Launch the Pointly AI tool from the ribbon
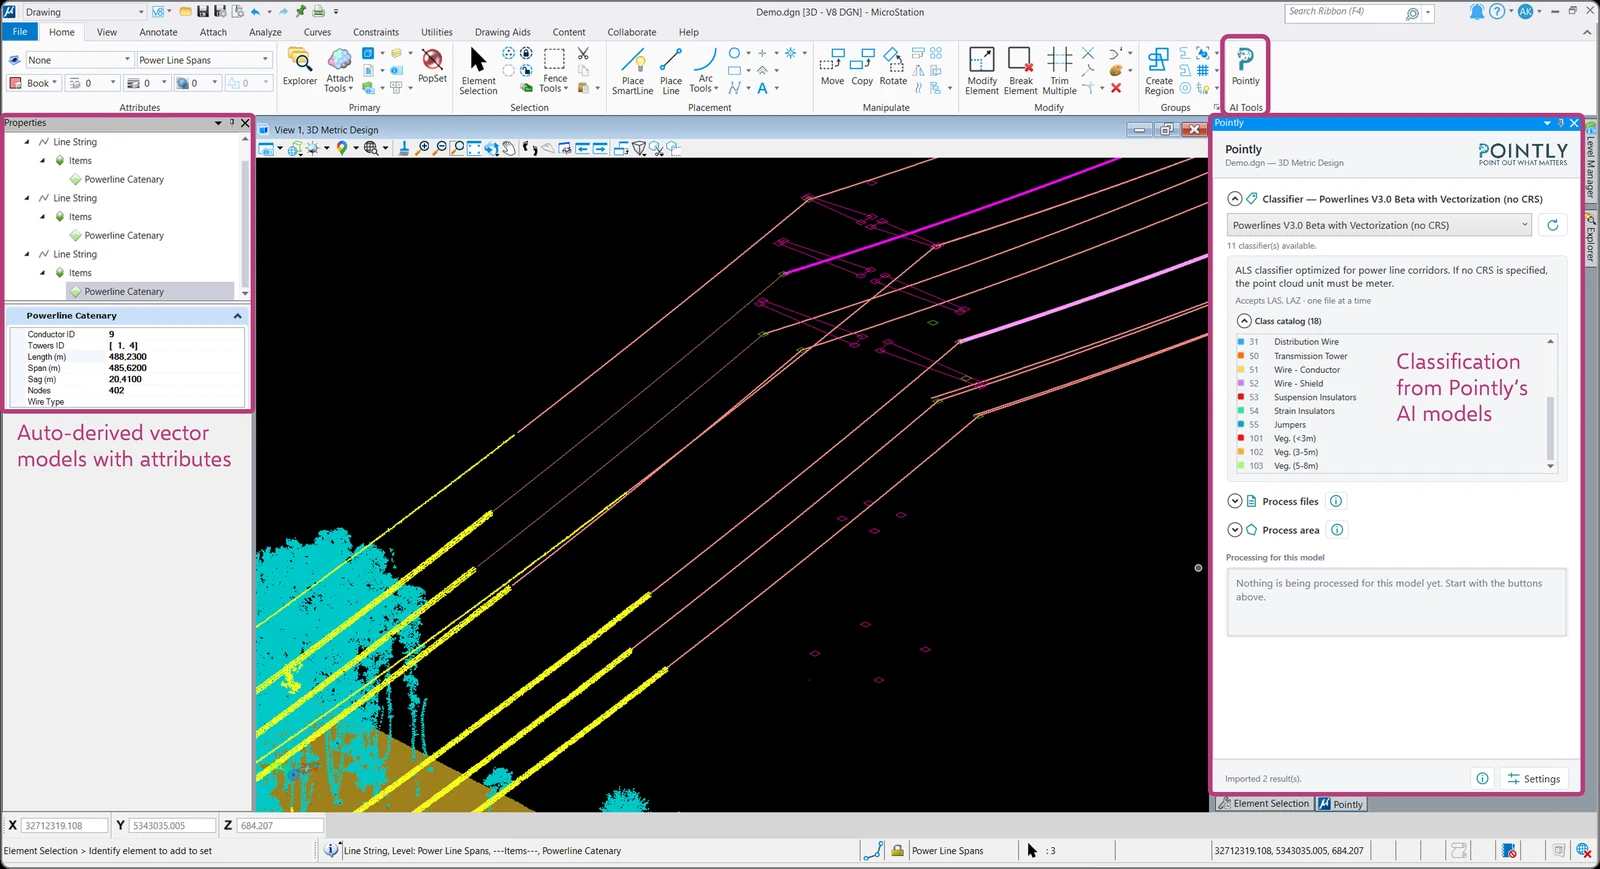This screenshot has width=1600, height=869. pos(1245,66)
